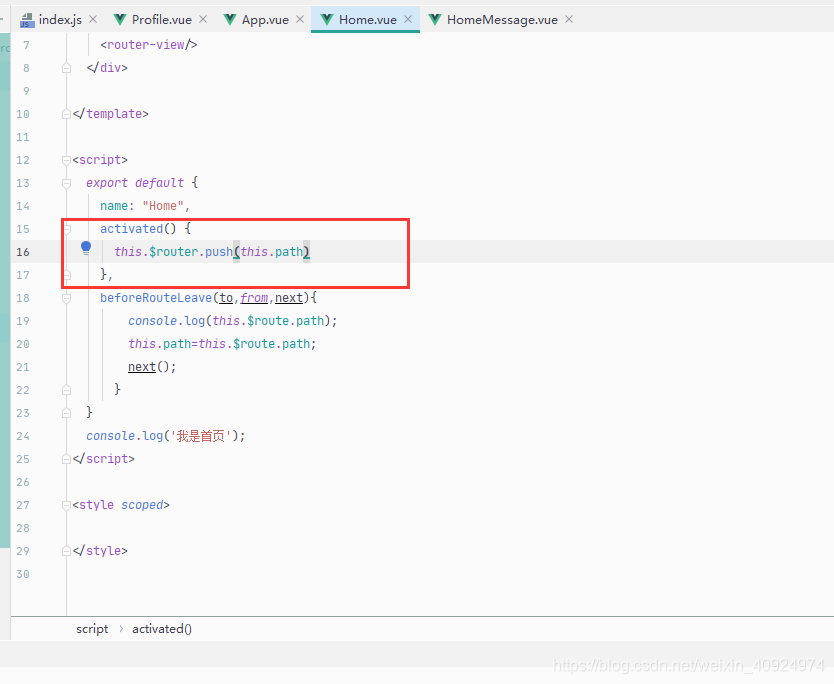Viewport: 834px width, 684px height.
Task: Click the closing '</style>' tag text
Action: (x=100, y=550)
